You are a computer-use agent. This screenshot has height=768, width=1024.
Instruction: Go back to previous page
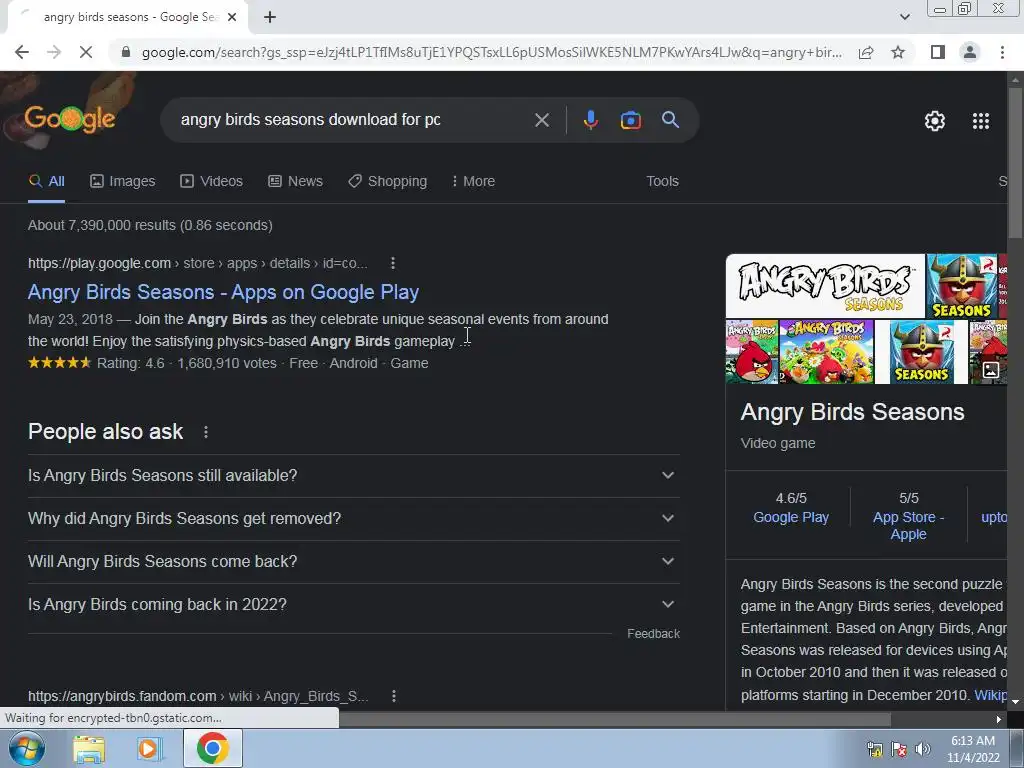click(22, 52)
